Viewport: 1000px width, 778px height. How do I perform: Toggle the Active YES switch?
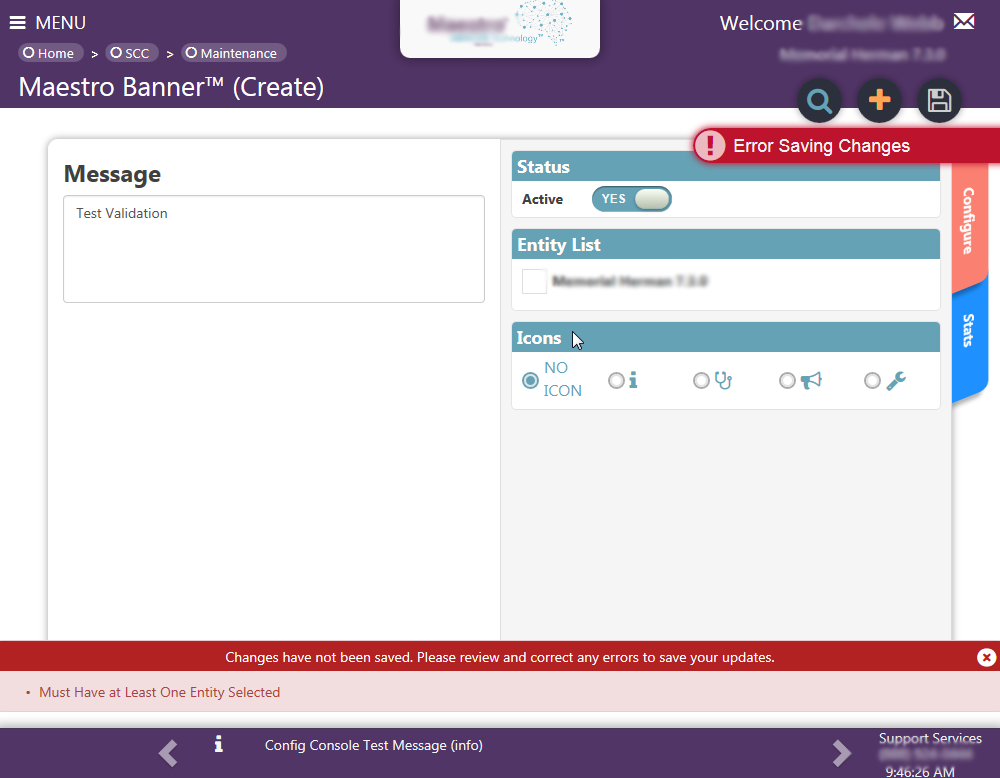tap(631, 199)
